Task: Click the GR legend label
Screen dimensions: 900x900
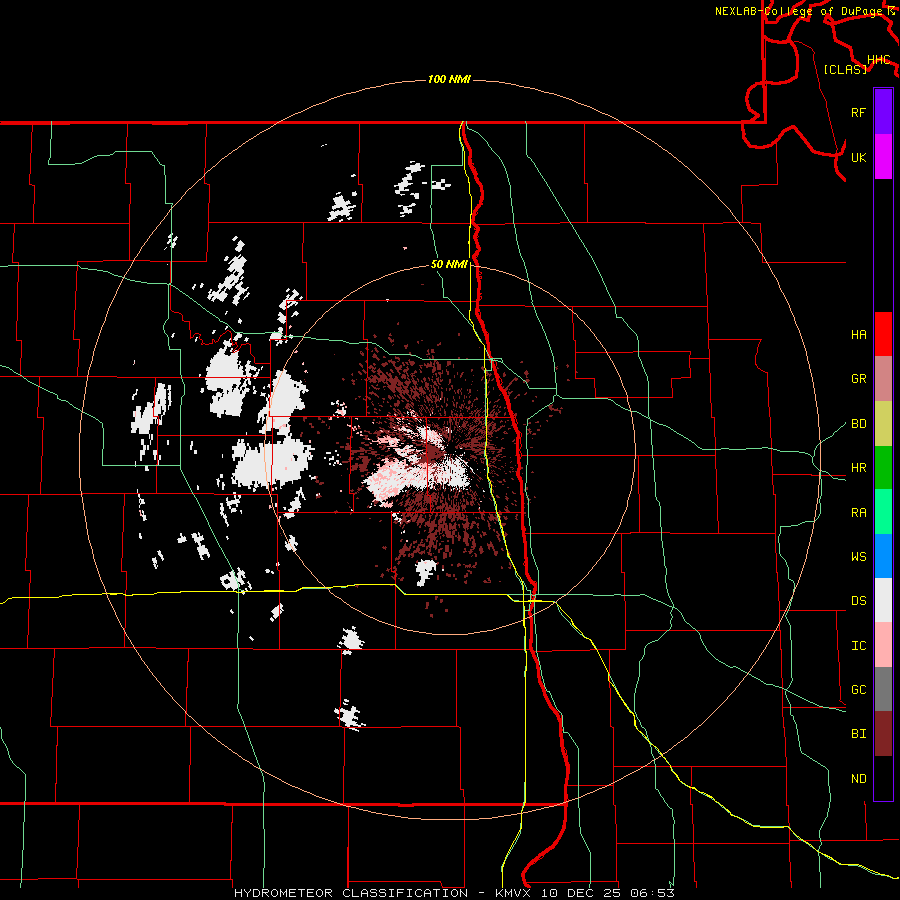Action: pyautogui.click(x=858, y=379)
